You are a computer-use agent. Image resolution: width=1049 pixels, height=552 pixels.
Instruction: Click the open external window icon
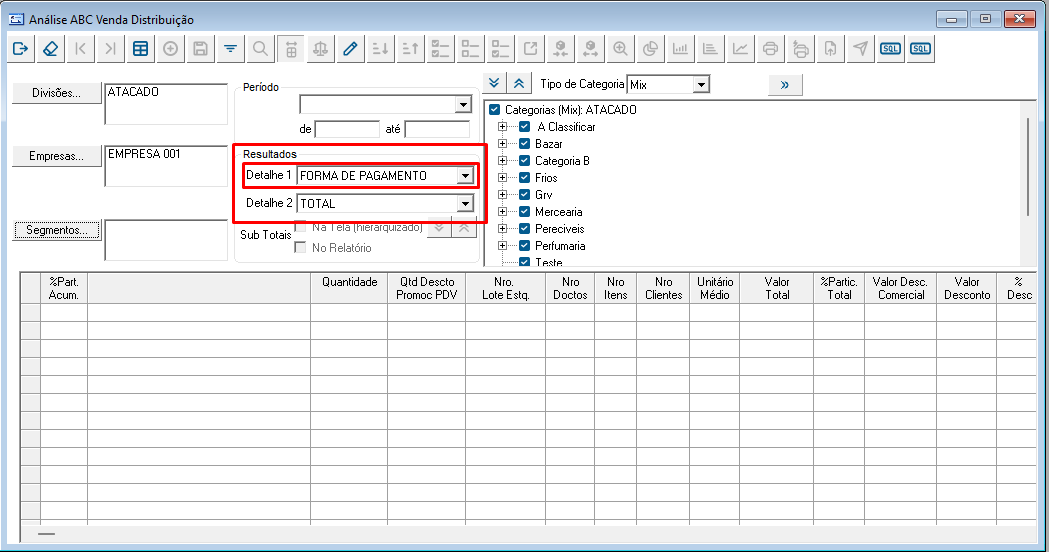531,49
